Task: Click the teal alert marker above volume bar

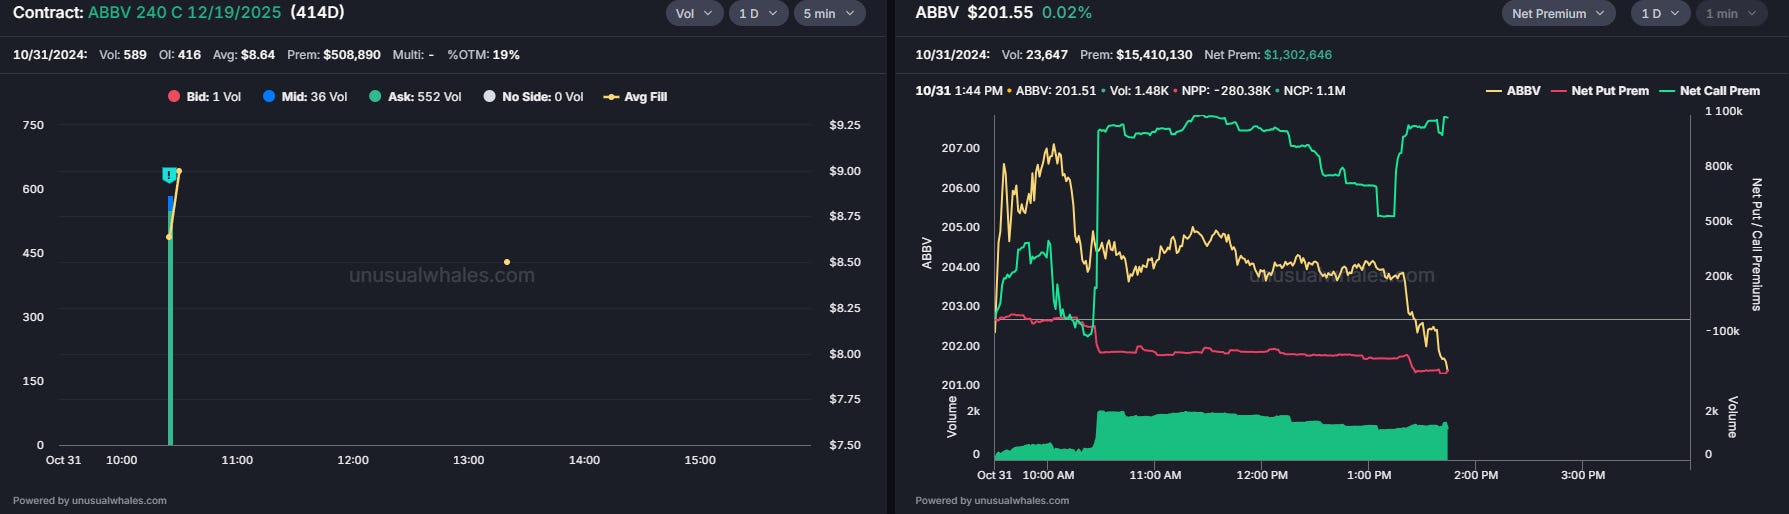Action: tap(170, 176)
